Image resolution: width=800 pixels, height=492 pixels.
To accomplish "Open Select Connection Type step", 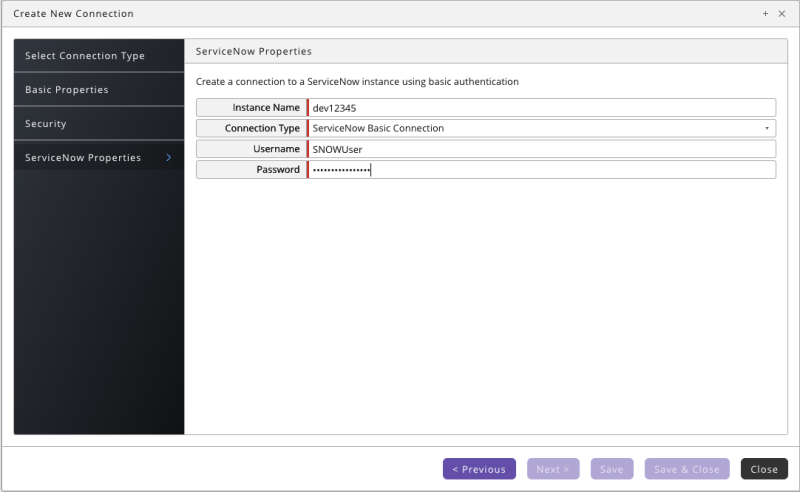I will [99, 56].
